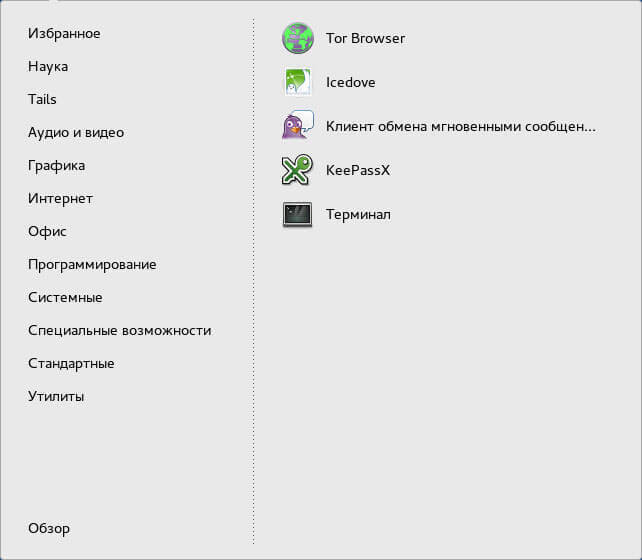Open the Наука category
The height and width of the screenshot is (560, 642).
pos(48,67)
